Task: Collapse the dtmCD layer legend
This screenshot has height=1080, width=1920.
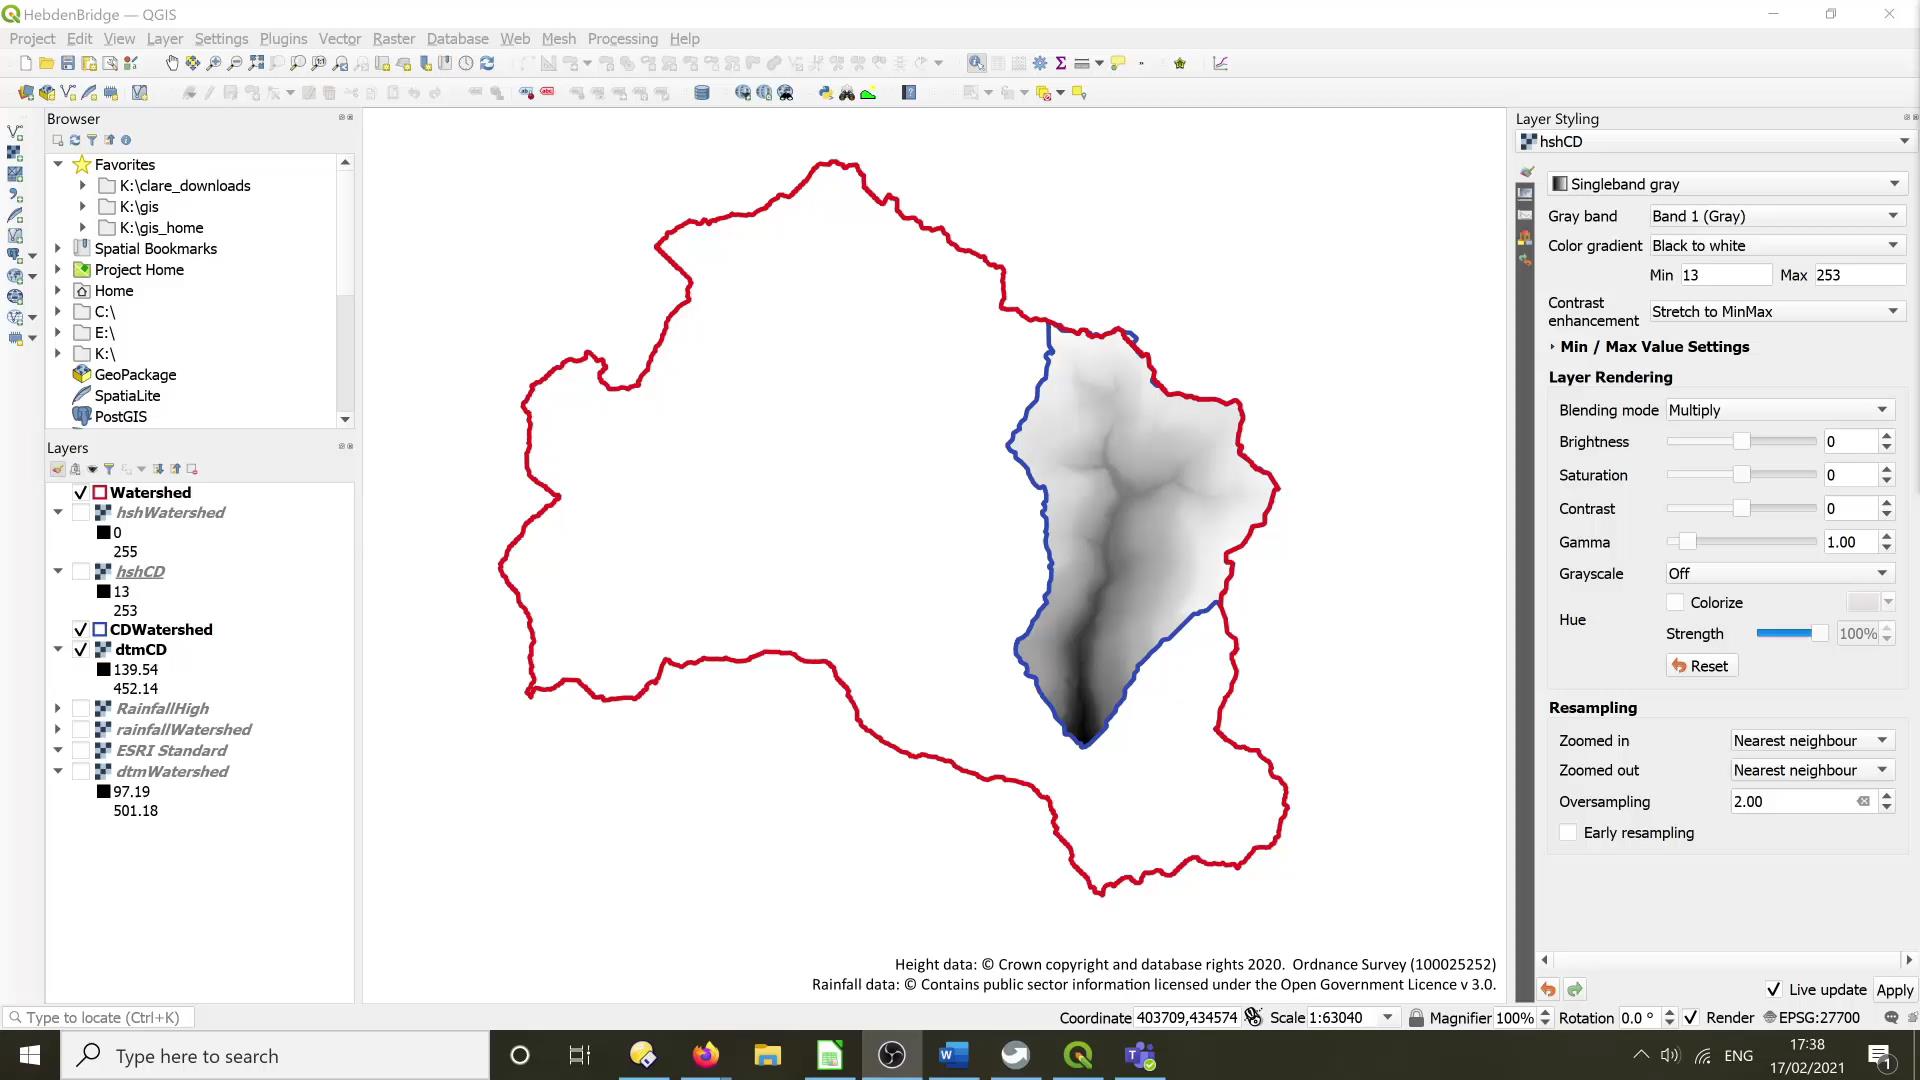Action: (57, 649)
